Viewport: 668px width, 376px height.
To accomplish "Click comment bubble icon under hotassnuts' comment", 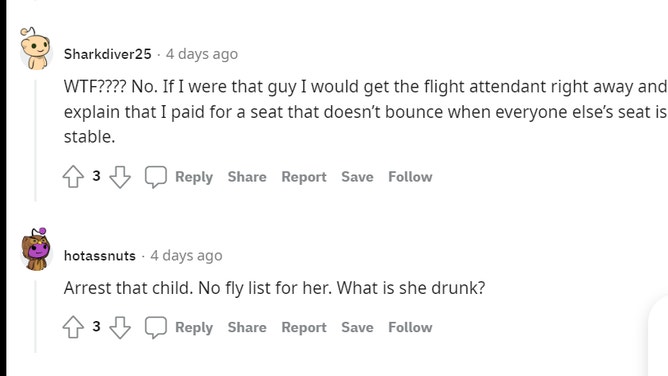I will pos(155,327).
